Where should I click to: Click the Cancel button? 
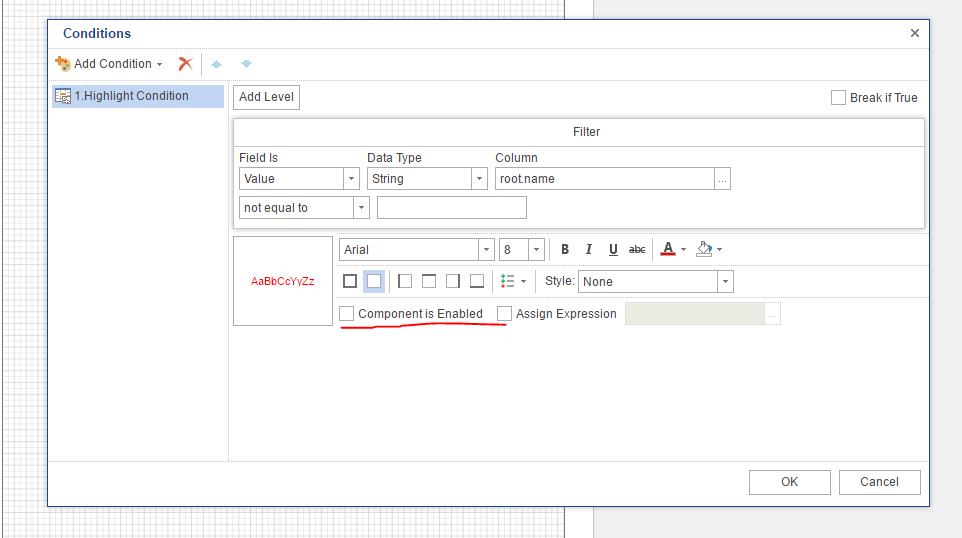point(879,482)
